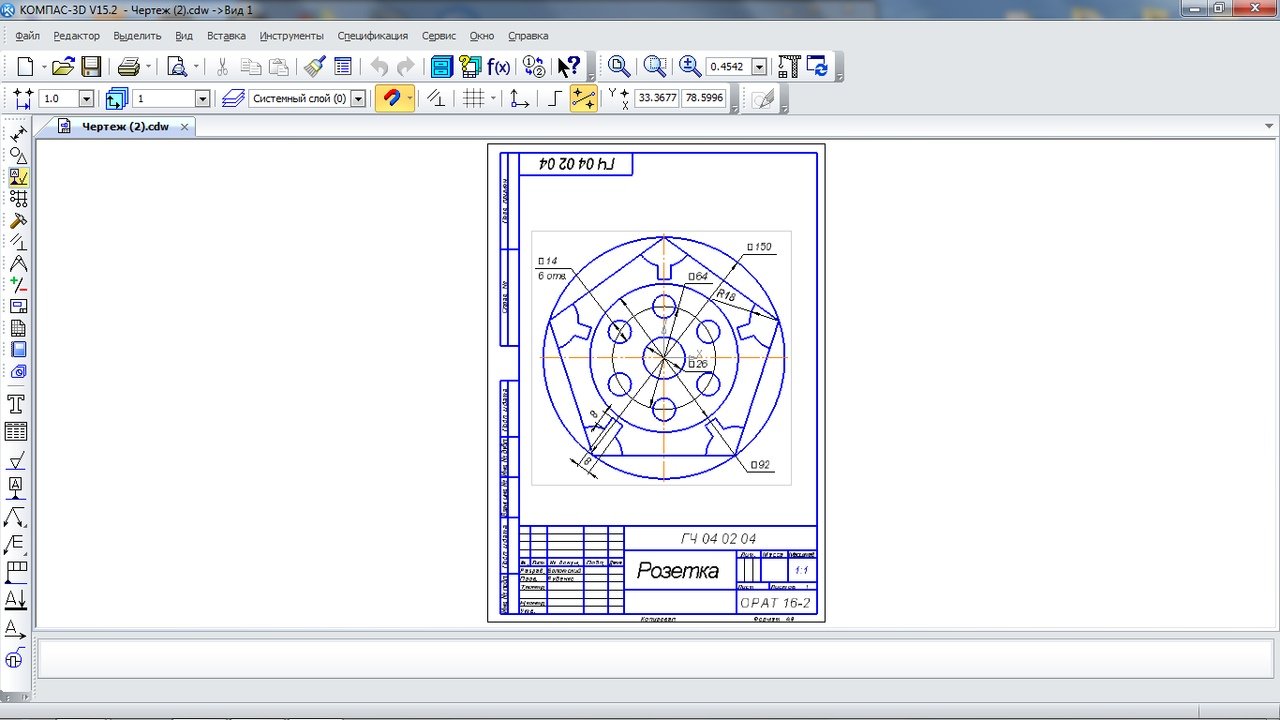1280x720 pixels.
Task: Switch to the Чертеж (2).cdw tab
Action: (125, 127)
